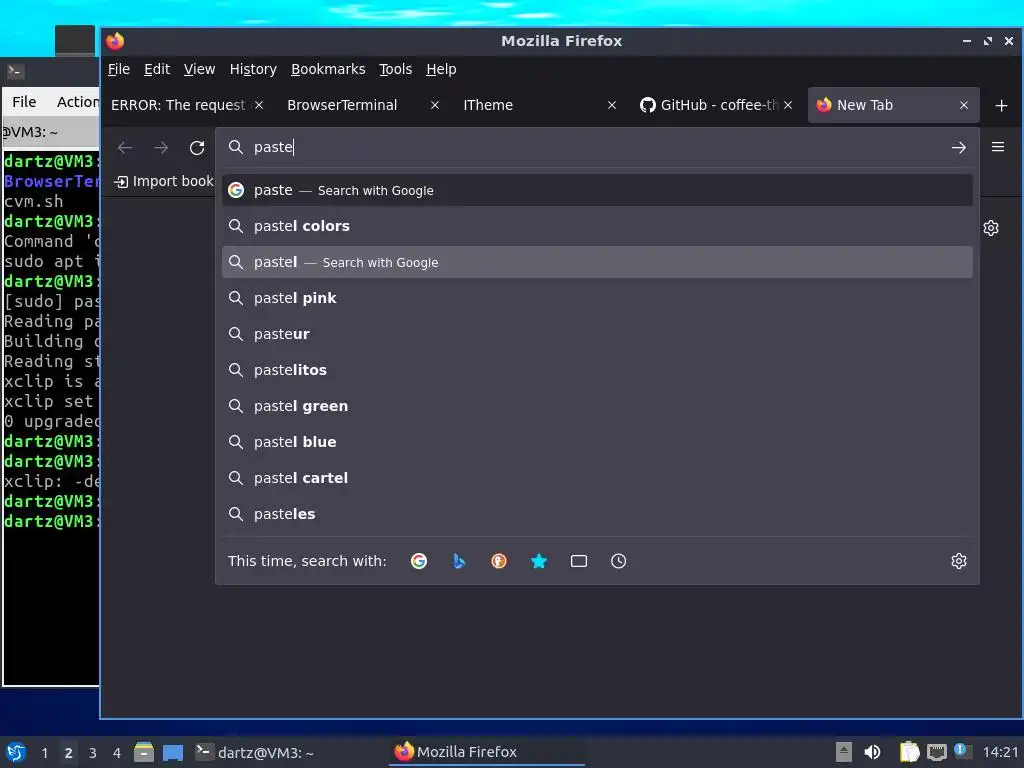Click the new tab page settings gear

(991, 228)
